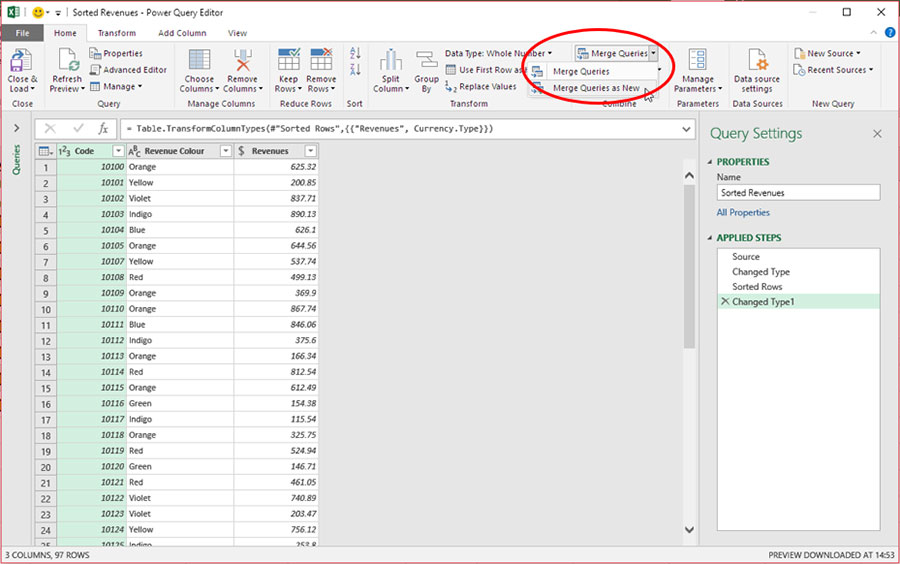Screen dimensions: 900x564
Task: Collapse the PROPERTIES section
Action: coord(710,162)
